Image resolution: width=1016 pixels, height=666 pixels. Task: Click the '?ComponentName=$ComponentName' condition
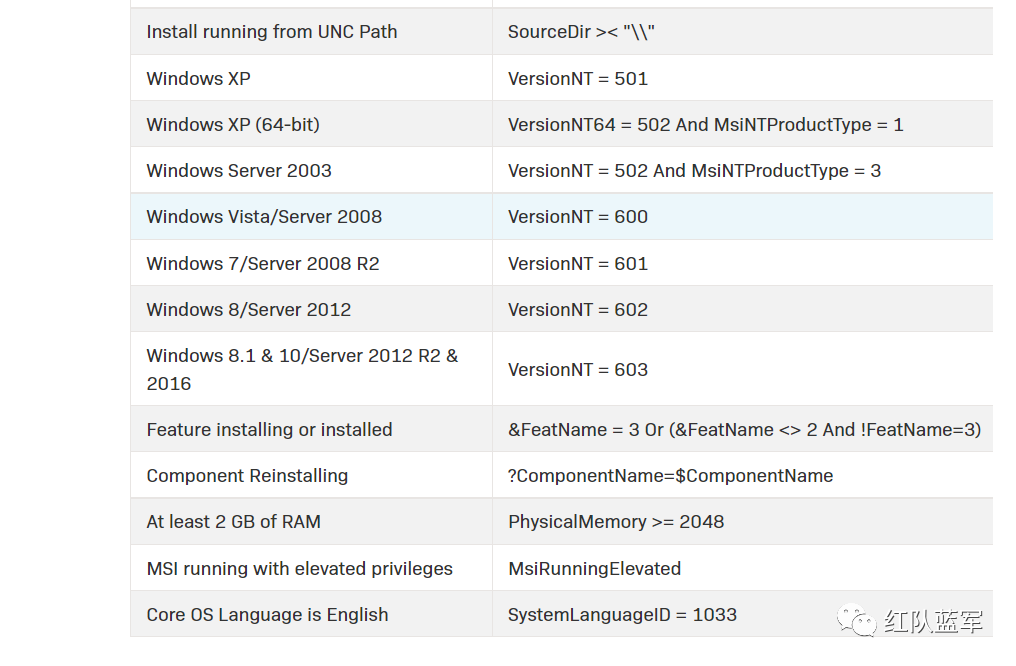pyautogui.click(x=670, y=476)
